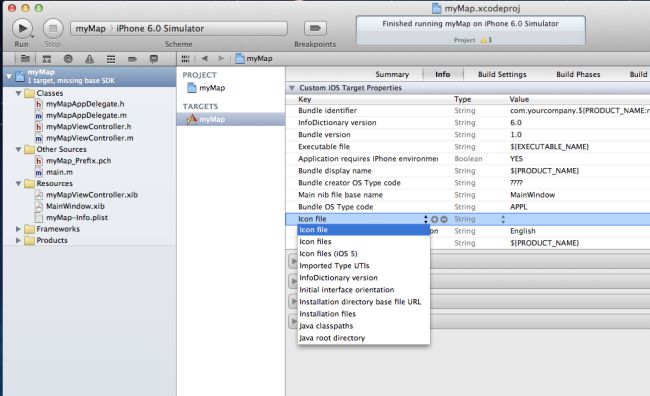Screen dimensions: 650x396
Task: Toggle the Breakpoints button
Action: pyautogui.click(x=315, y=28)
